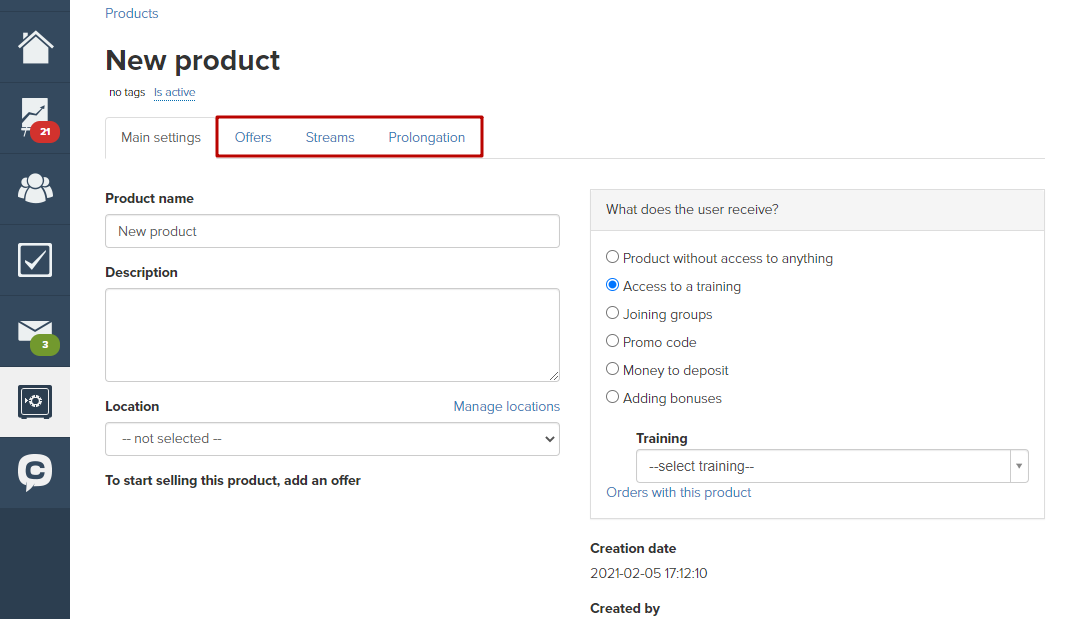This screenshot has height=619, width=1066.
Task: Switch to the Offers tab
Action: (253, 137)
